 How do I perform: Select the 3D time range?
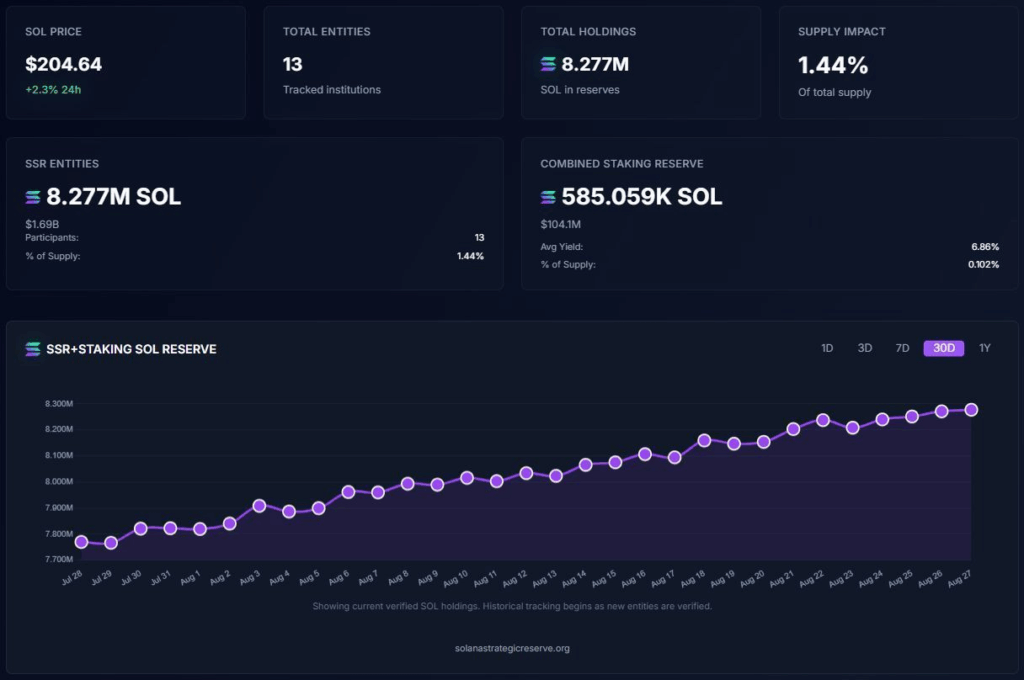(x=865, y=348)
